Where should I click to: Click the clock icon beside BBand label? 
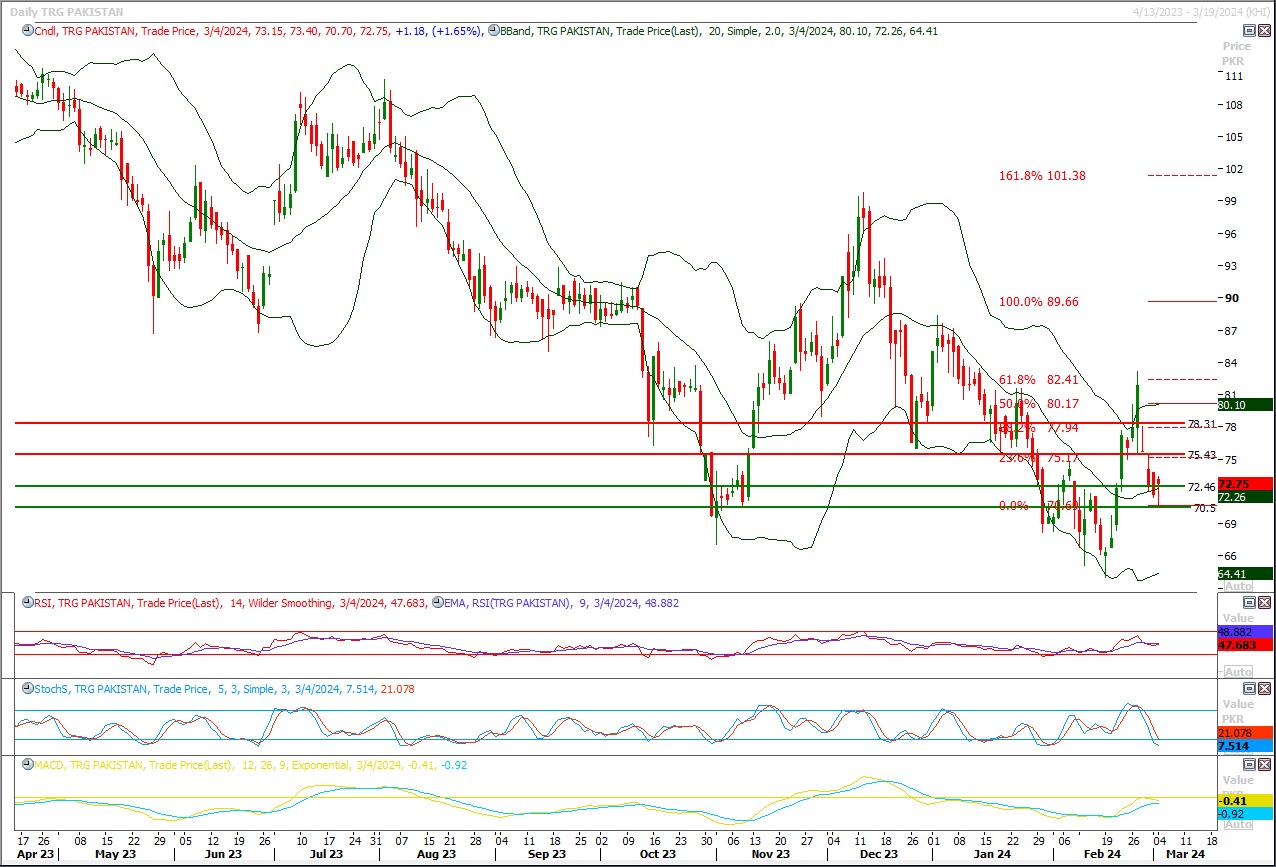[x=492, y=31]
